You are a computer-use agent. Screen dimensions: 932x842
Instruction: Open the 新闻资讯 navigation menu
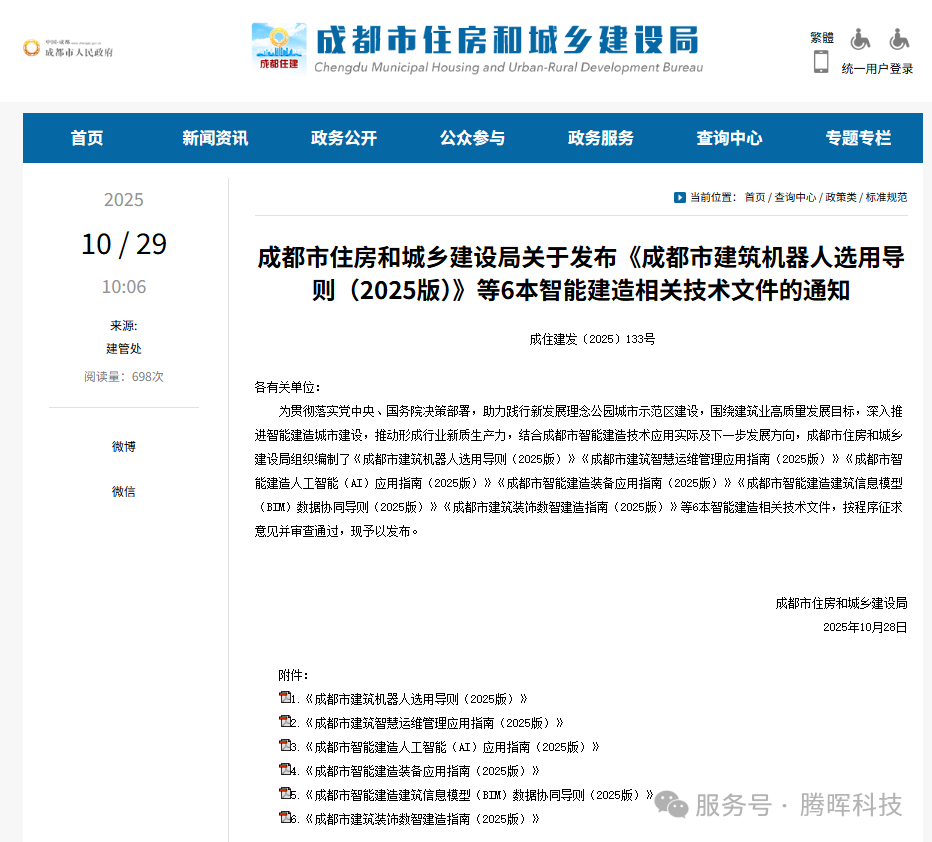click(x=215, y=138)
